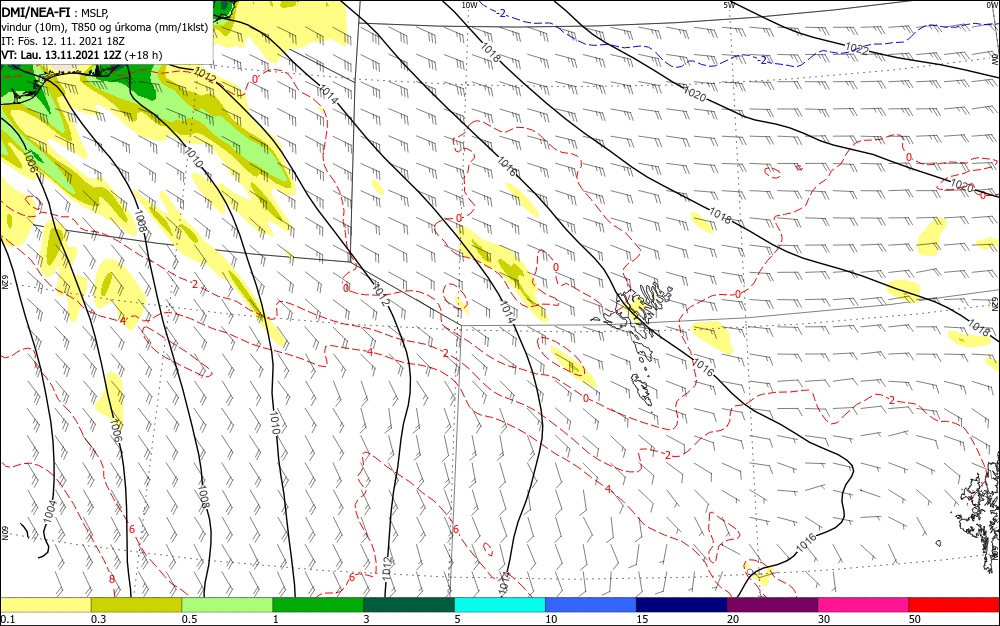The height and width of the screenshot is (626, 1000).
Task: Click the legend value "20"
Action: 733,619
